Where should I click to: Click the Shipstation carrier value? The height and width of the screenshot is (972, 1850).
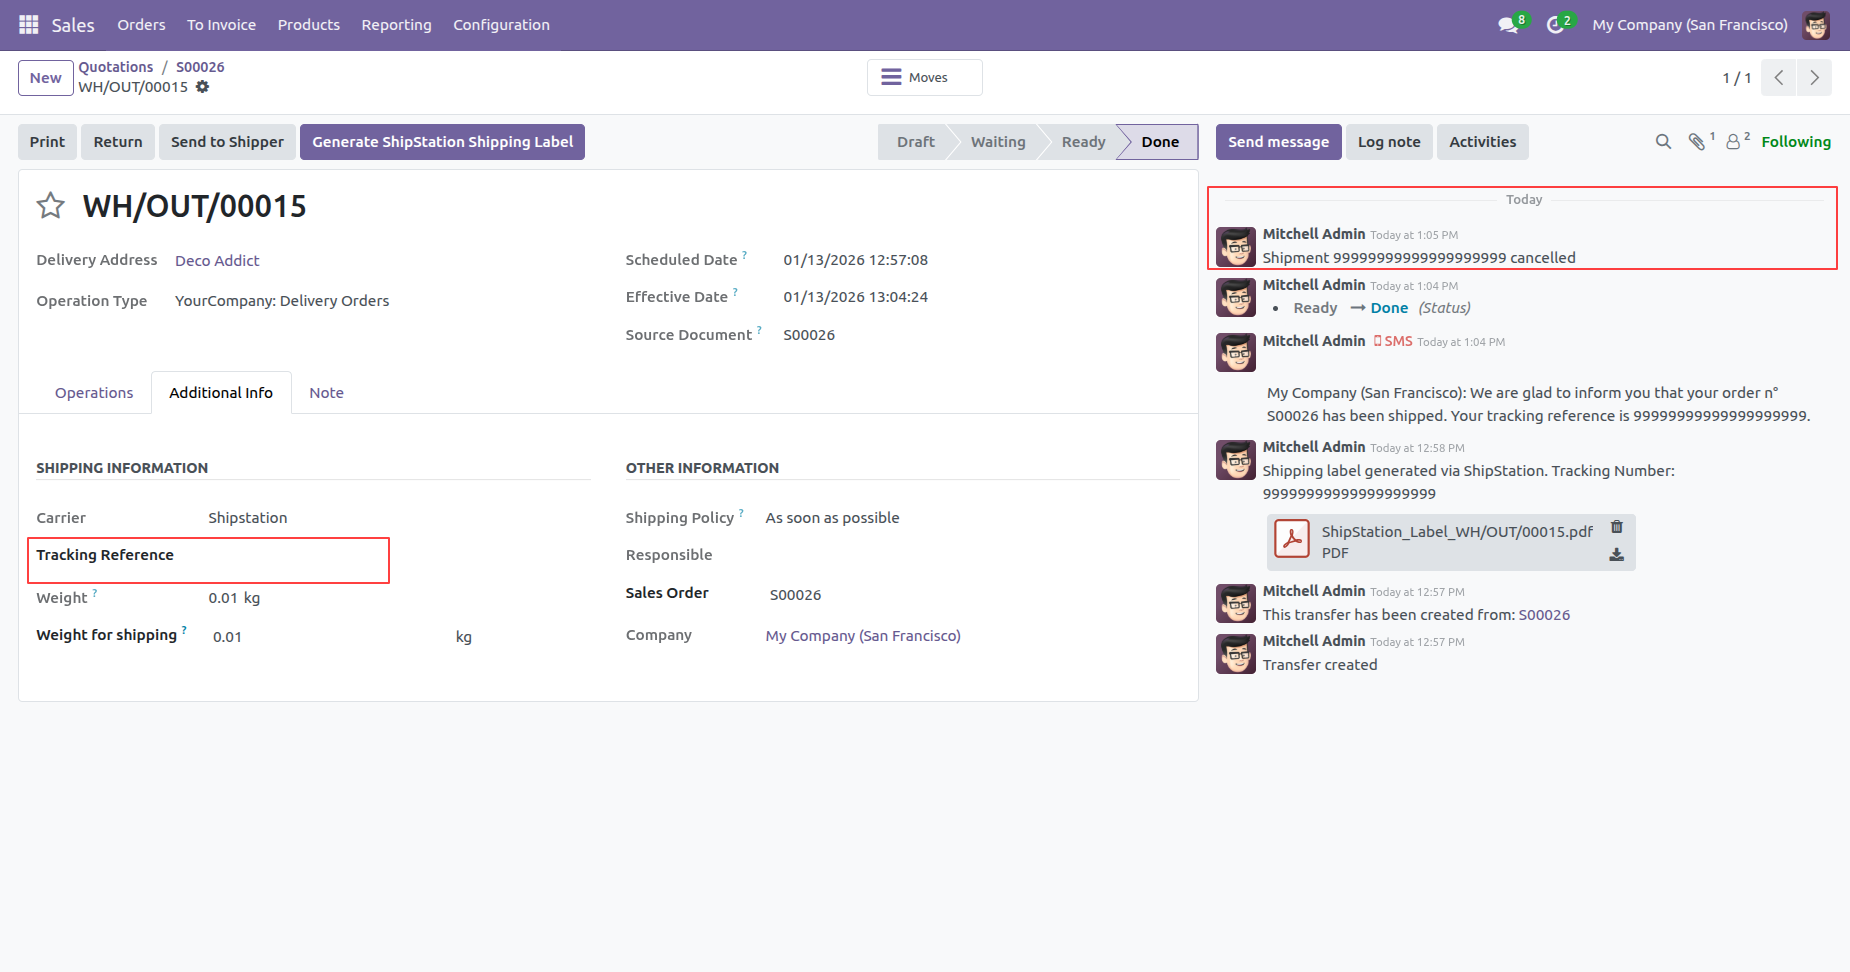[248, 518]
